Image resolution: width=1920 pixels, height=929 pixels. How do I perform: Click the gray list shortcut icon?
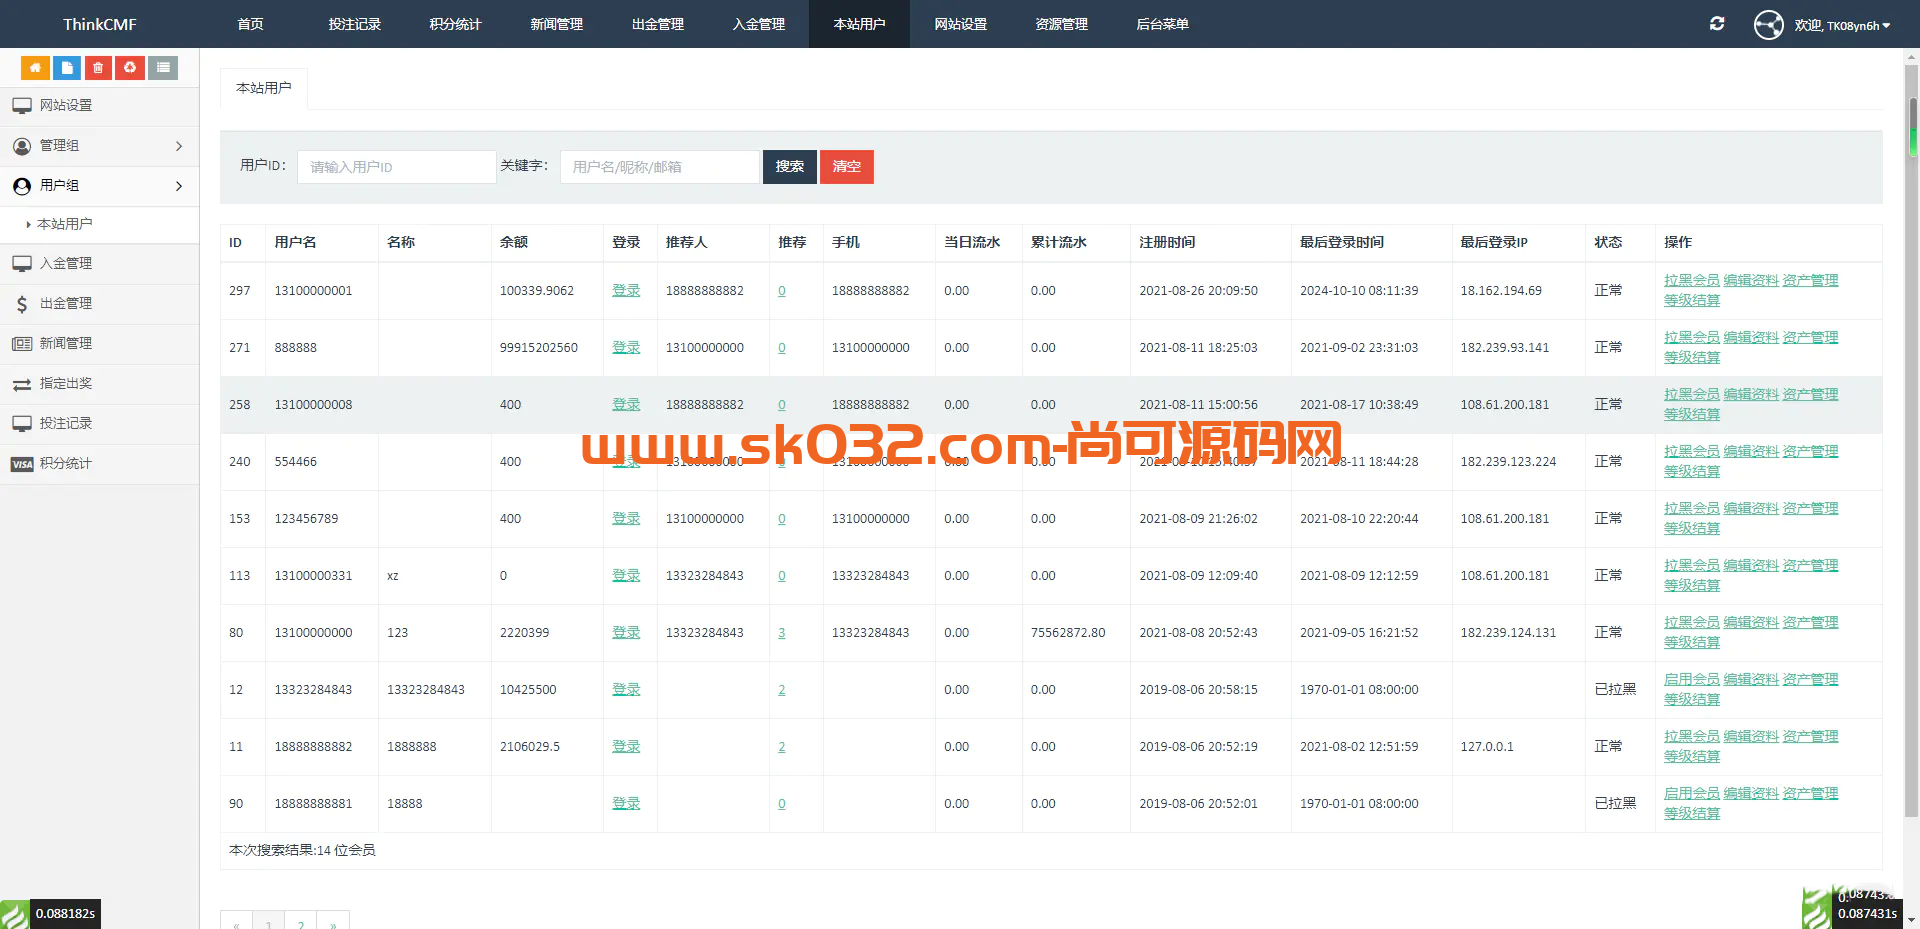[163, 68]
